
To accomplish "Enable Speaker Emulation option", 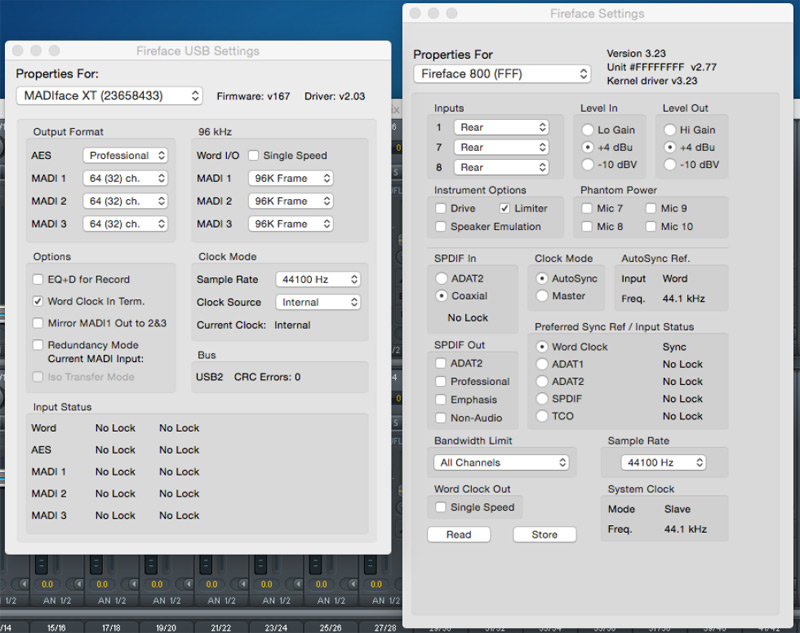I will (x=441, y=227).
